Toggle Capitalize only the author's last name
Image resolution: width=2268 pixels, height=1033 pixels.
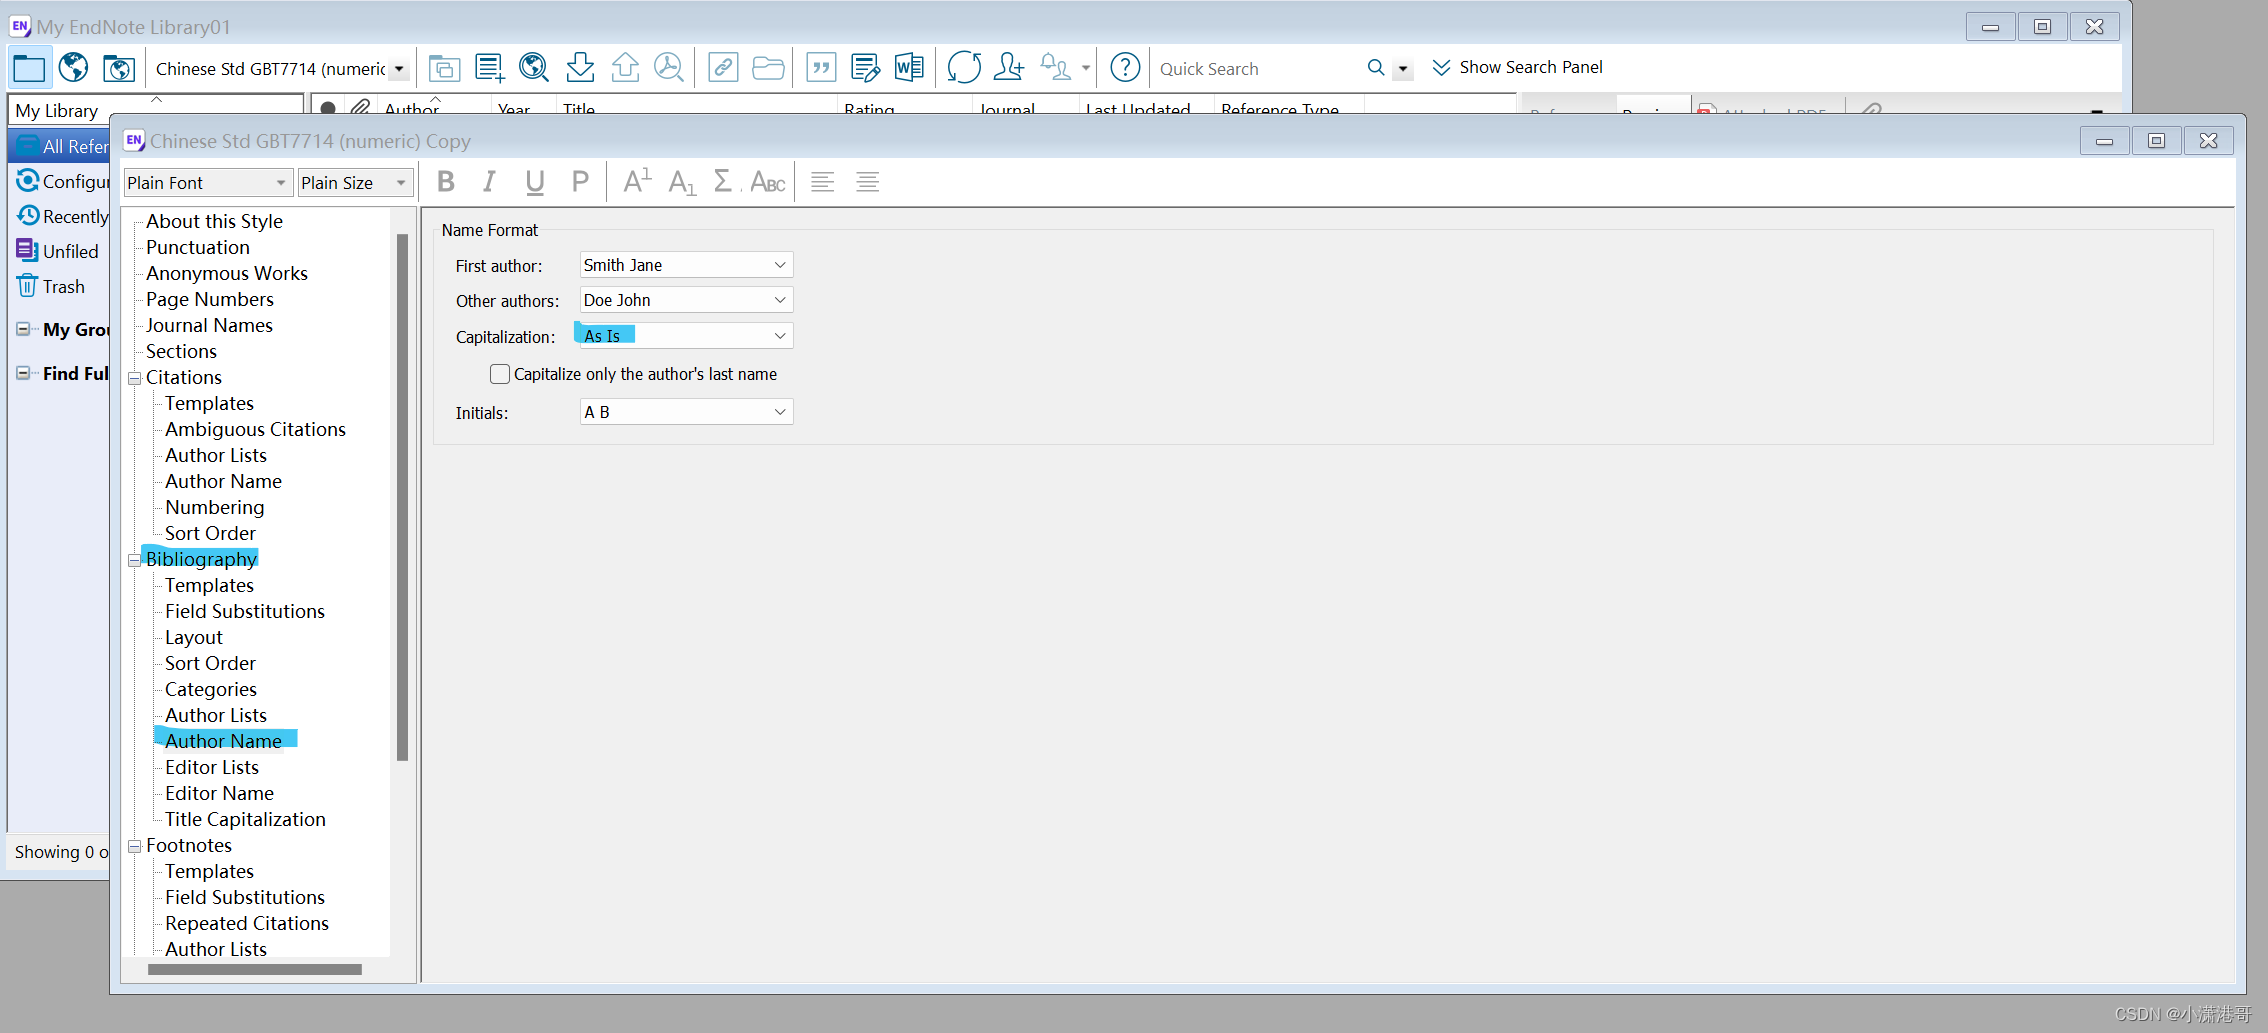[500, 374]
